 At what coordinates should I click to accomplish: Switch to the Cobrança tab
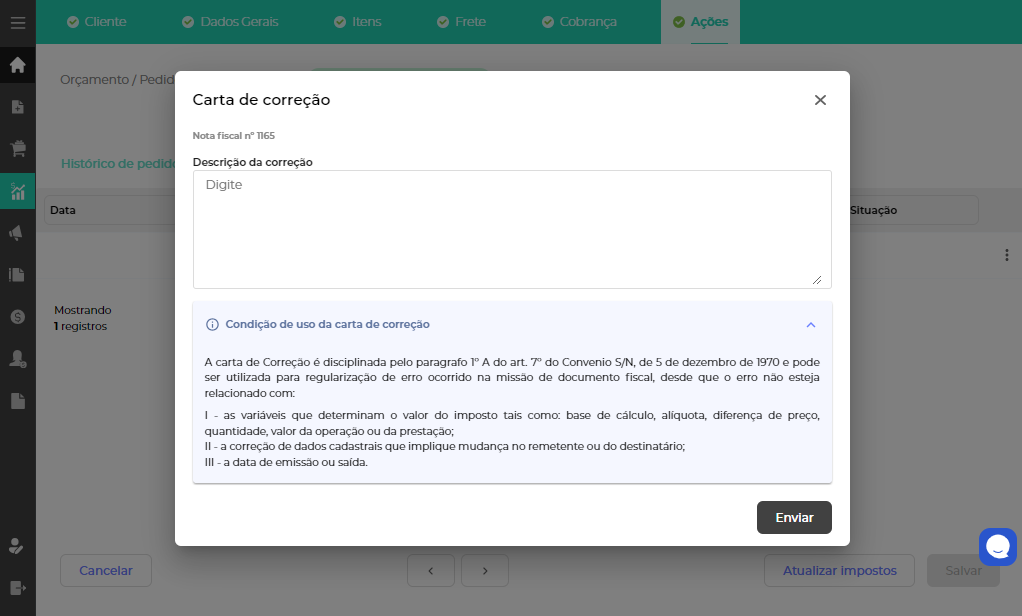pos(579,21)
